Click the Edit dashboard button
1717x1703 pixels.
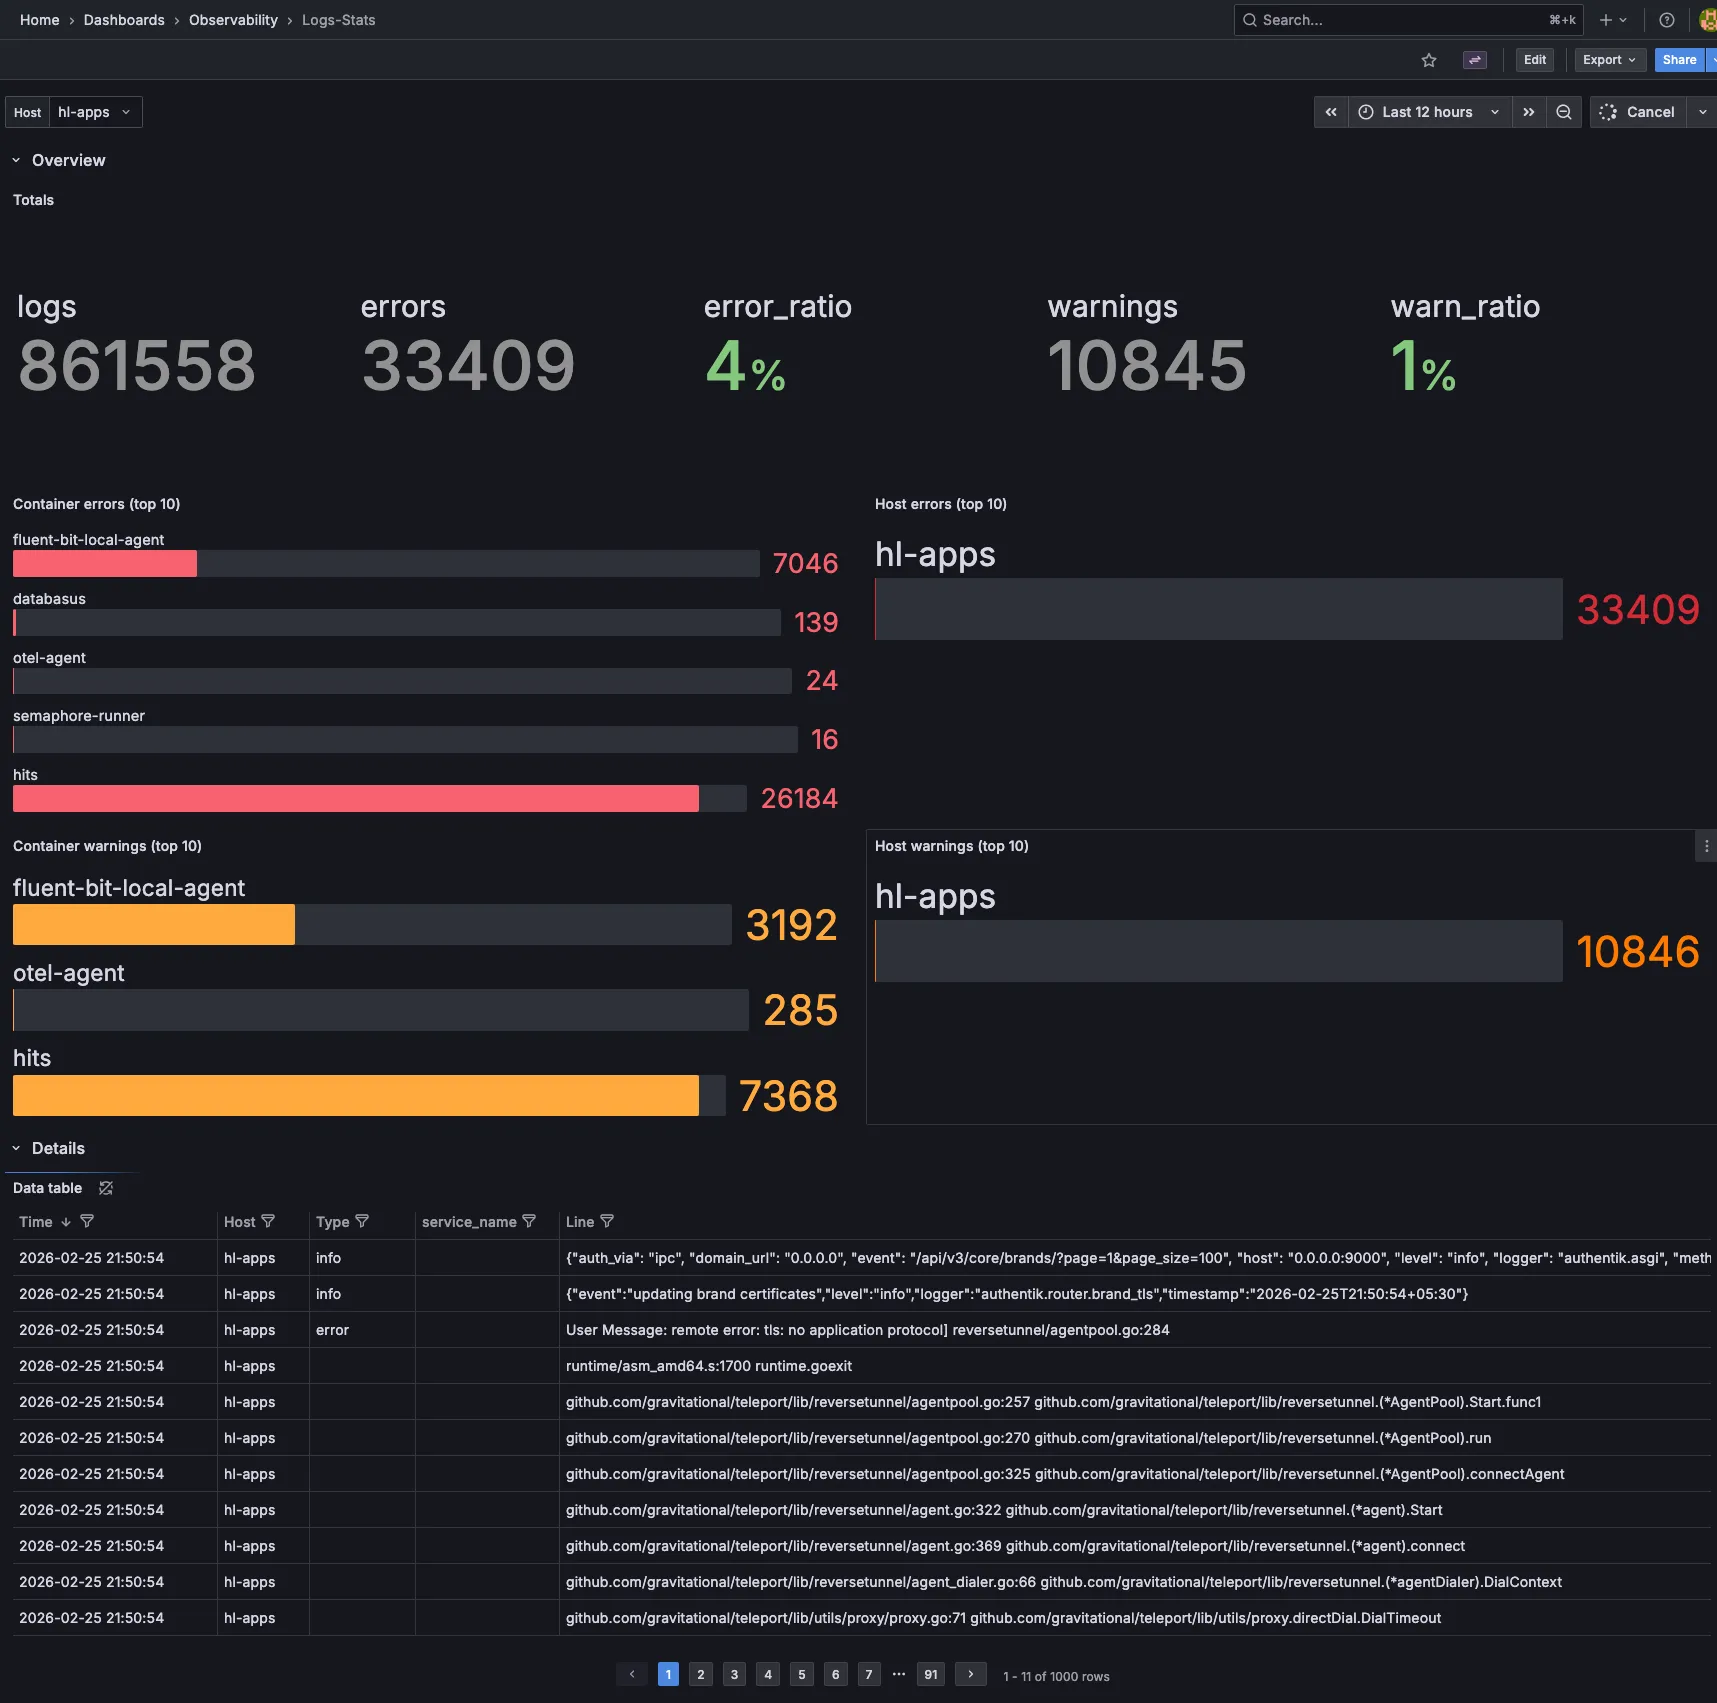pyautogui.click(x=1534, y=60)
